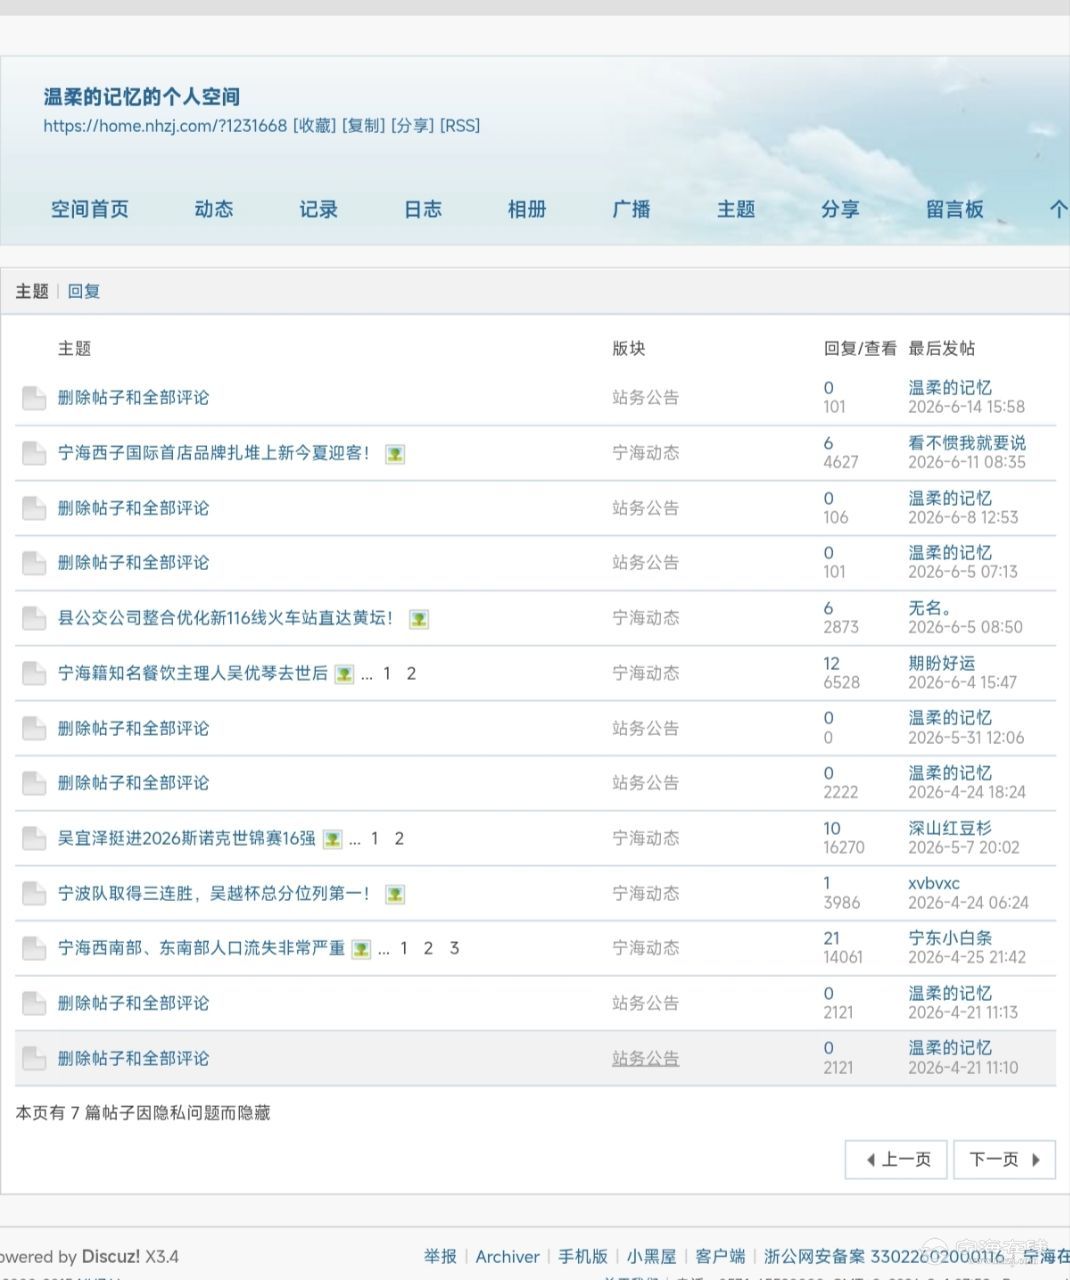Viewport: 1070px width, 1280px height.
Task: Open user xvbvxc profile link
Action: (x=934, y=884)
